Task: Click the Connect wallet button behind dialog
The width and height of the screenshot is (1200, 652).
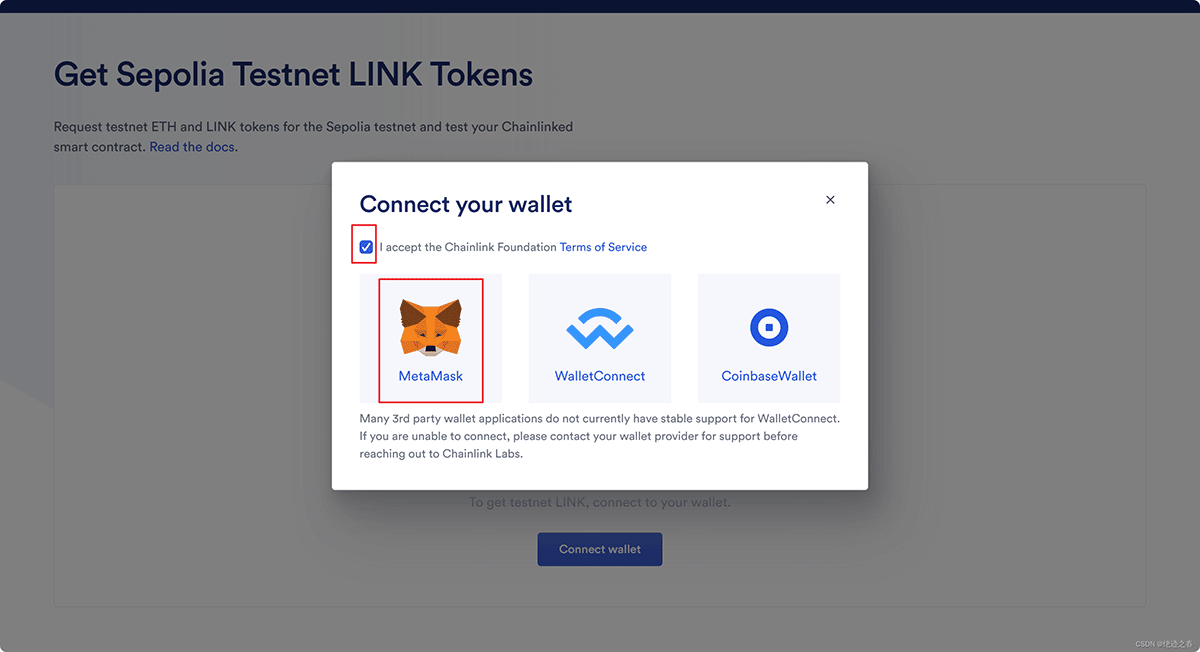Action: point(600,549)
